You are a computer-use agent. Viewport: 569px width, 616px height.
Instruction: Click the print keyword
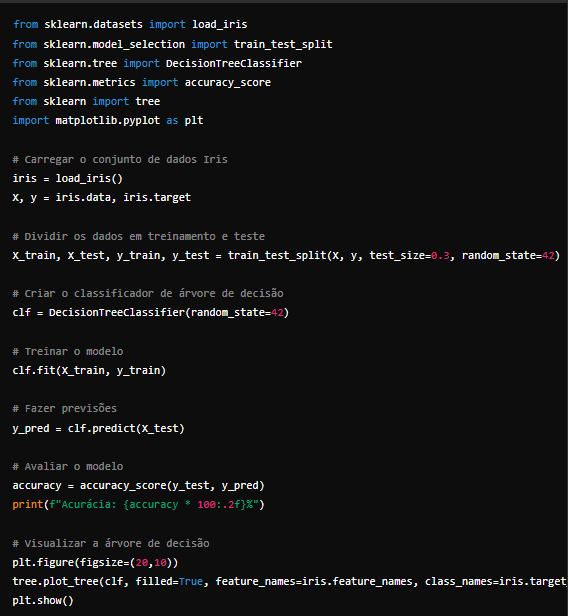[x=28, y=504]
